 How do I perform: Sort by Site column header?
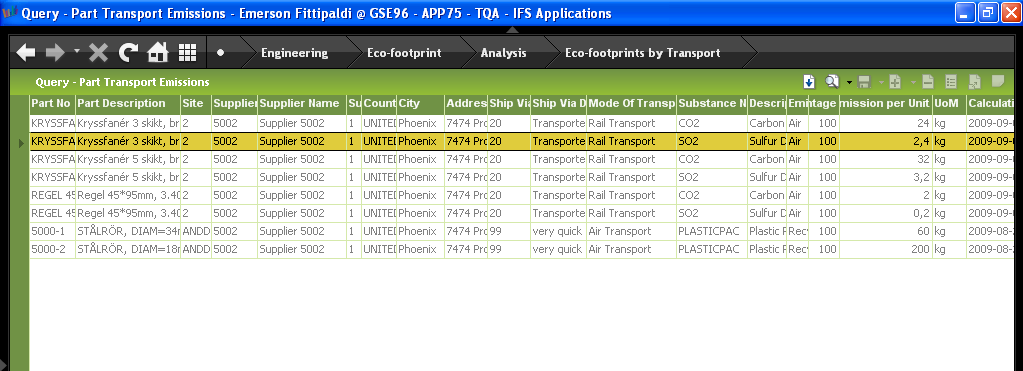tap(196, 104)
